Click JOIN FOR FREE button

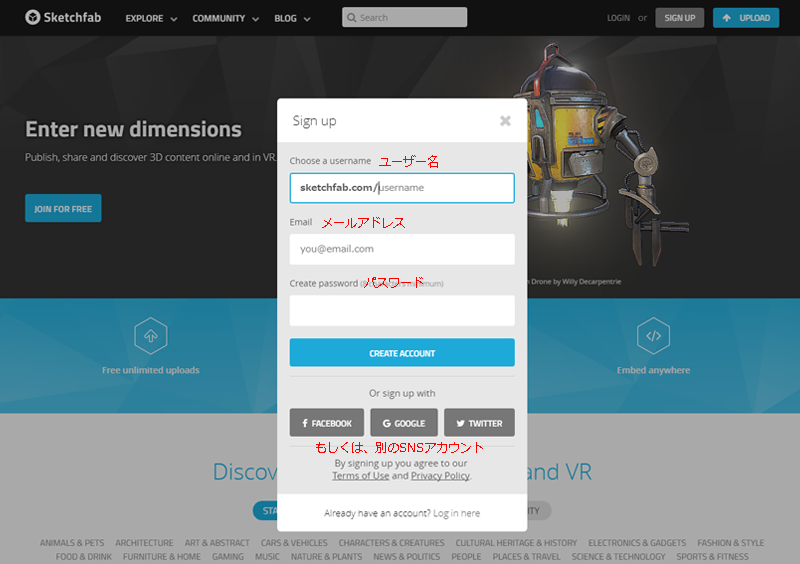tap(63, 208)
